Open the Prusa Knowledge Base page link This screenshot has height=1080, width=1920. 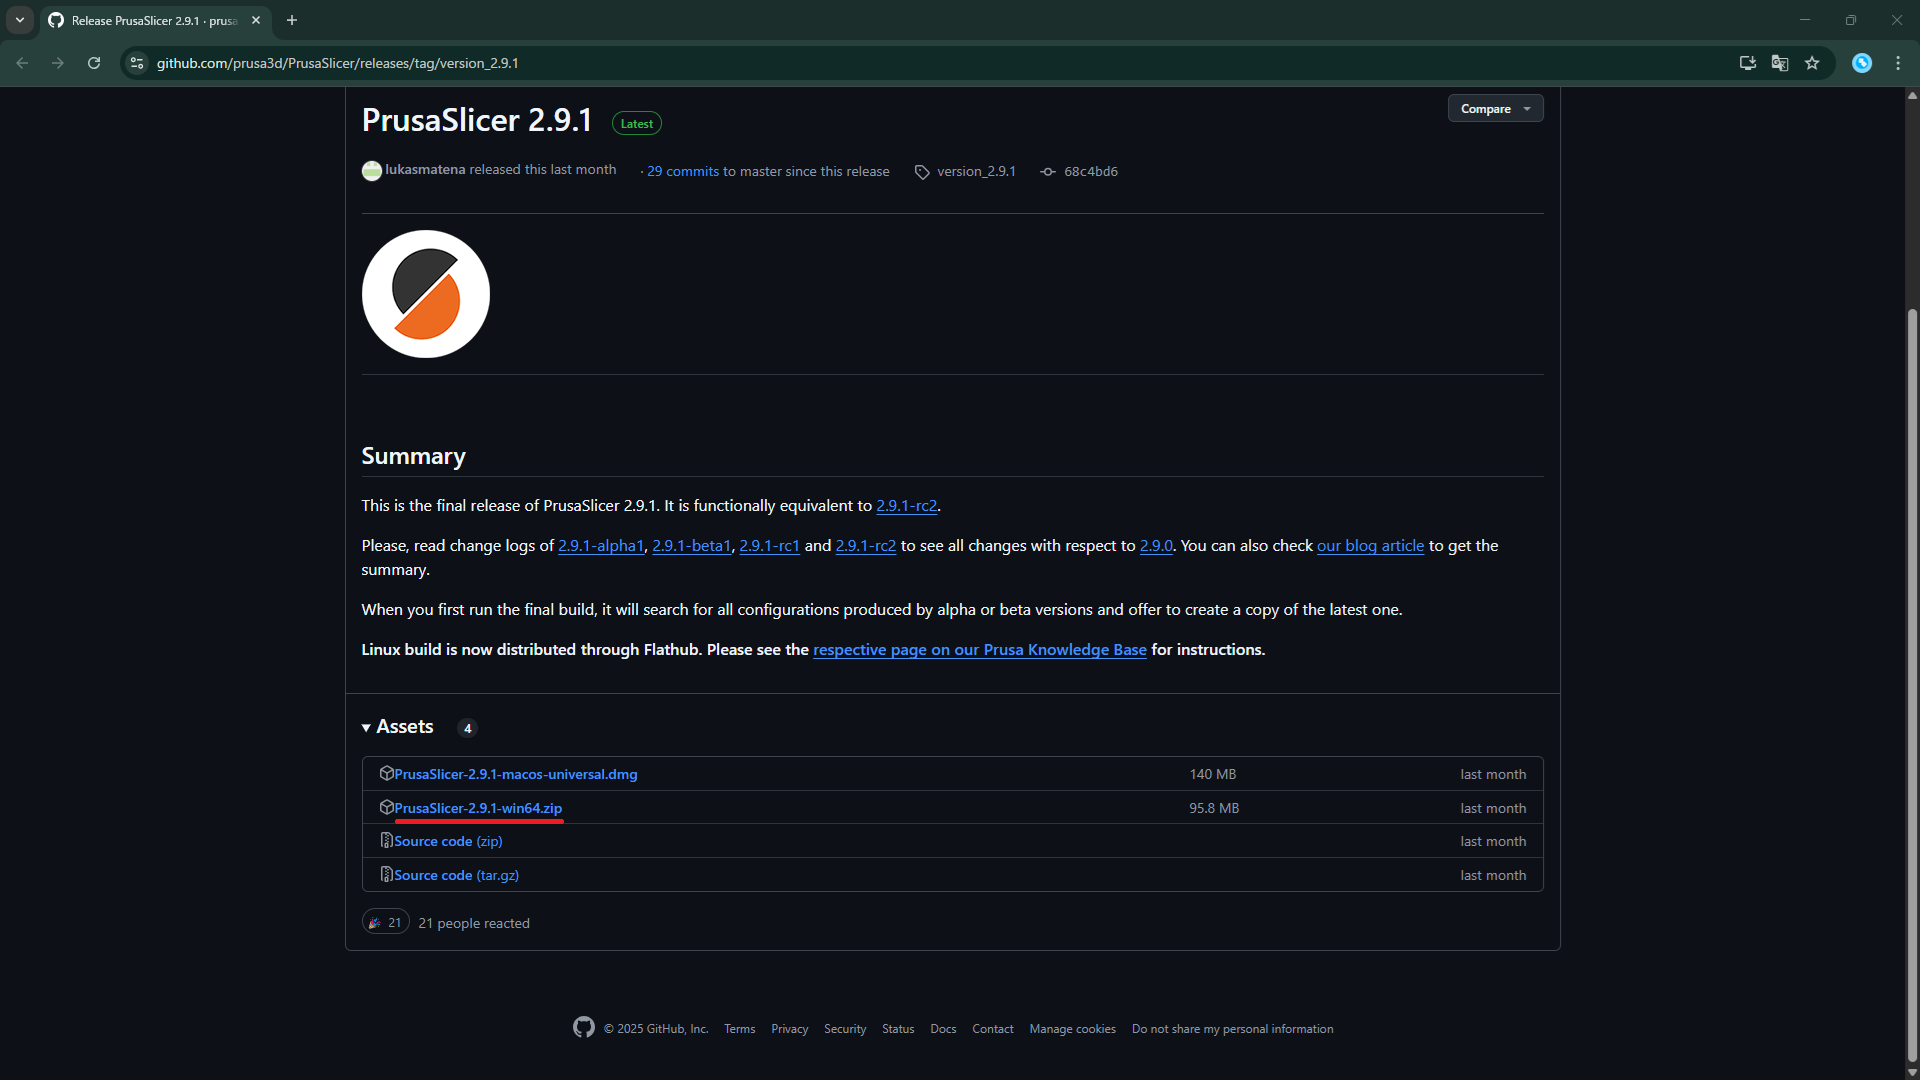[x=980, y=650]
